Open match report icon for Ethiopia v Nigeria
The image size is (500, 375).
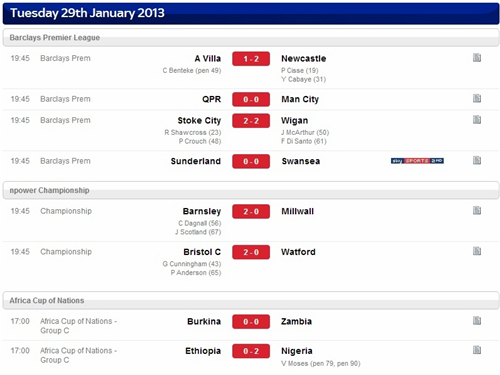point(477,350)
